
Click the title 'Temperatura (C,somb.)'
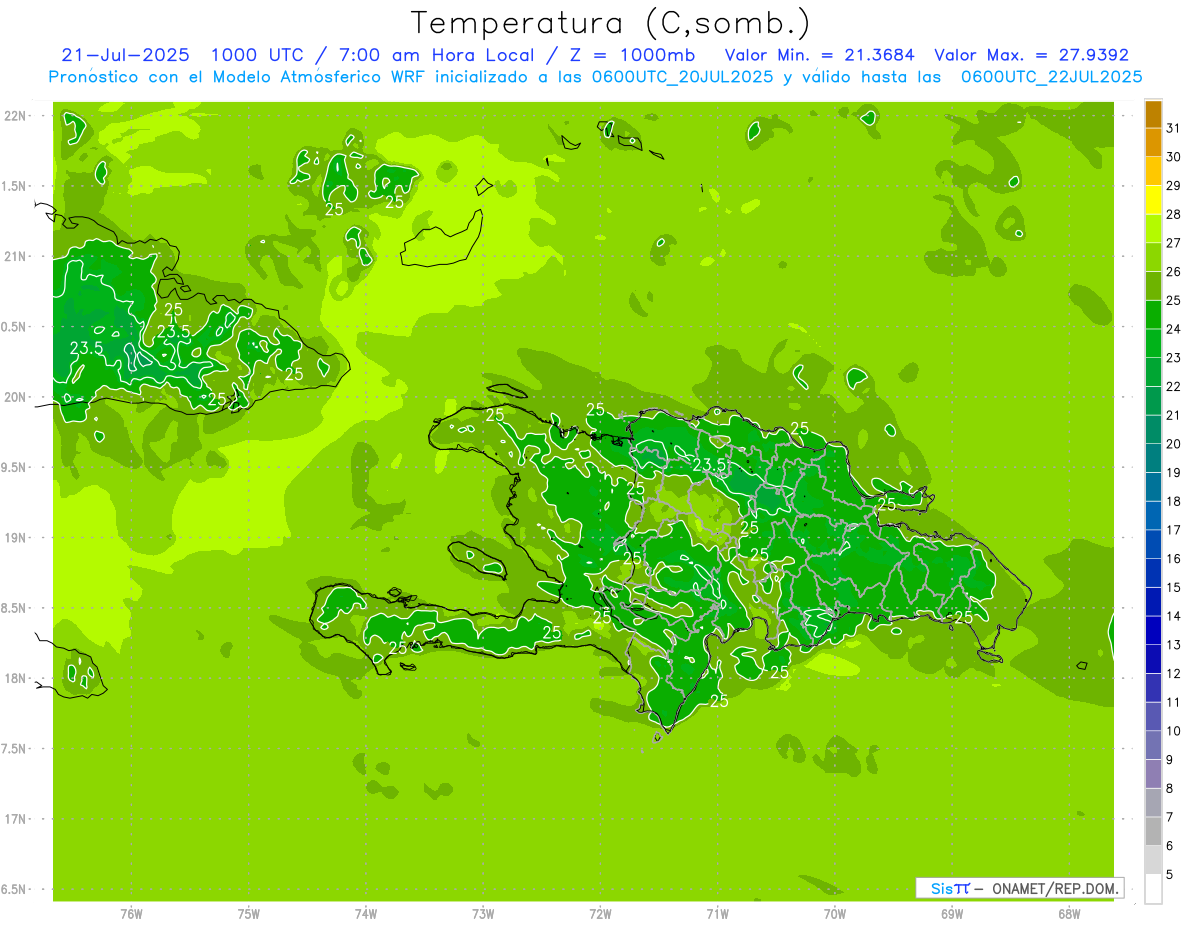611,22
